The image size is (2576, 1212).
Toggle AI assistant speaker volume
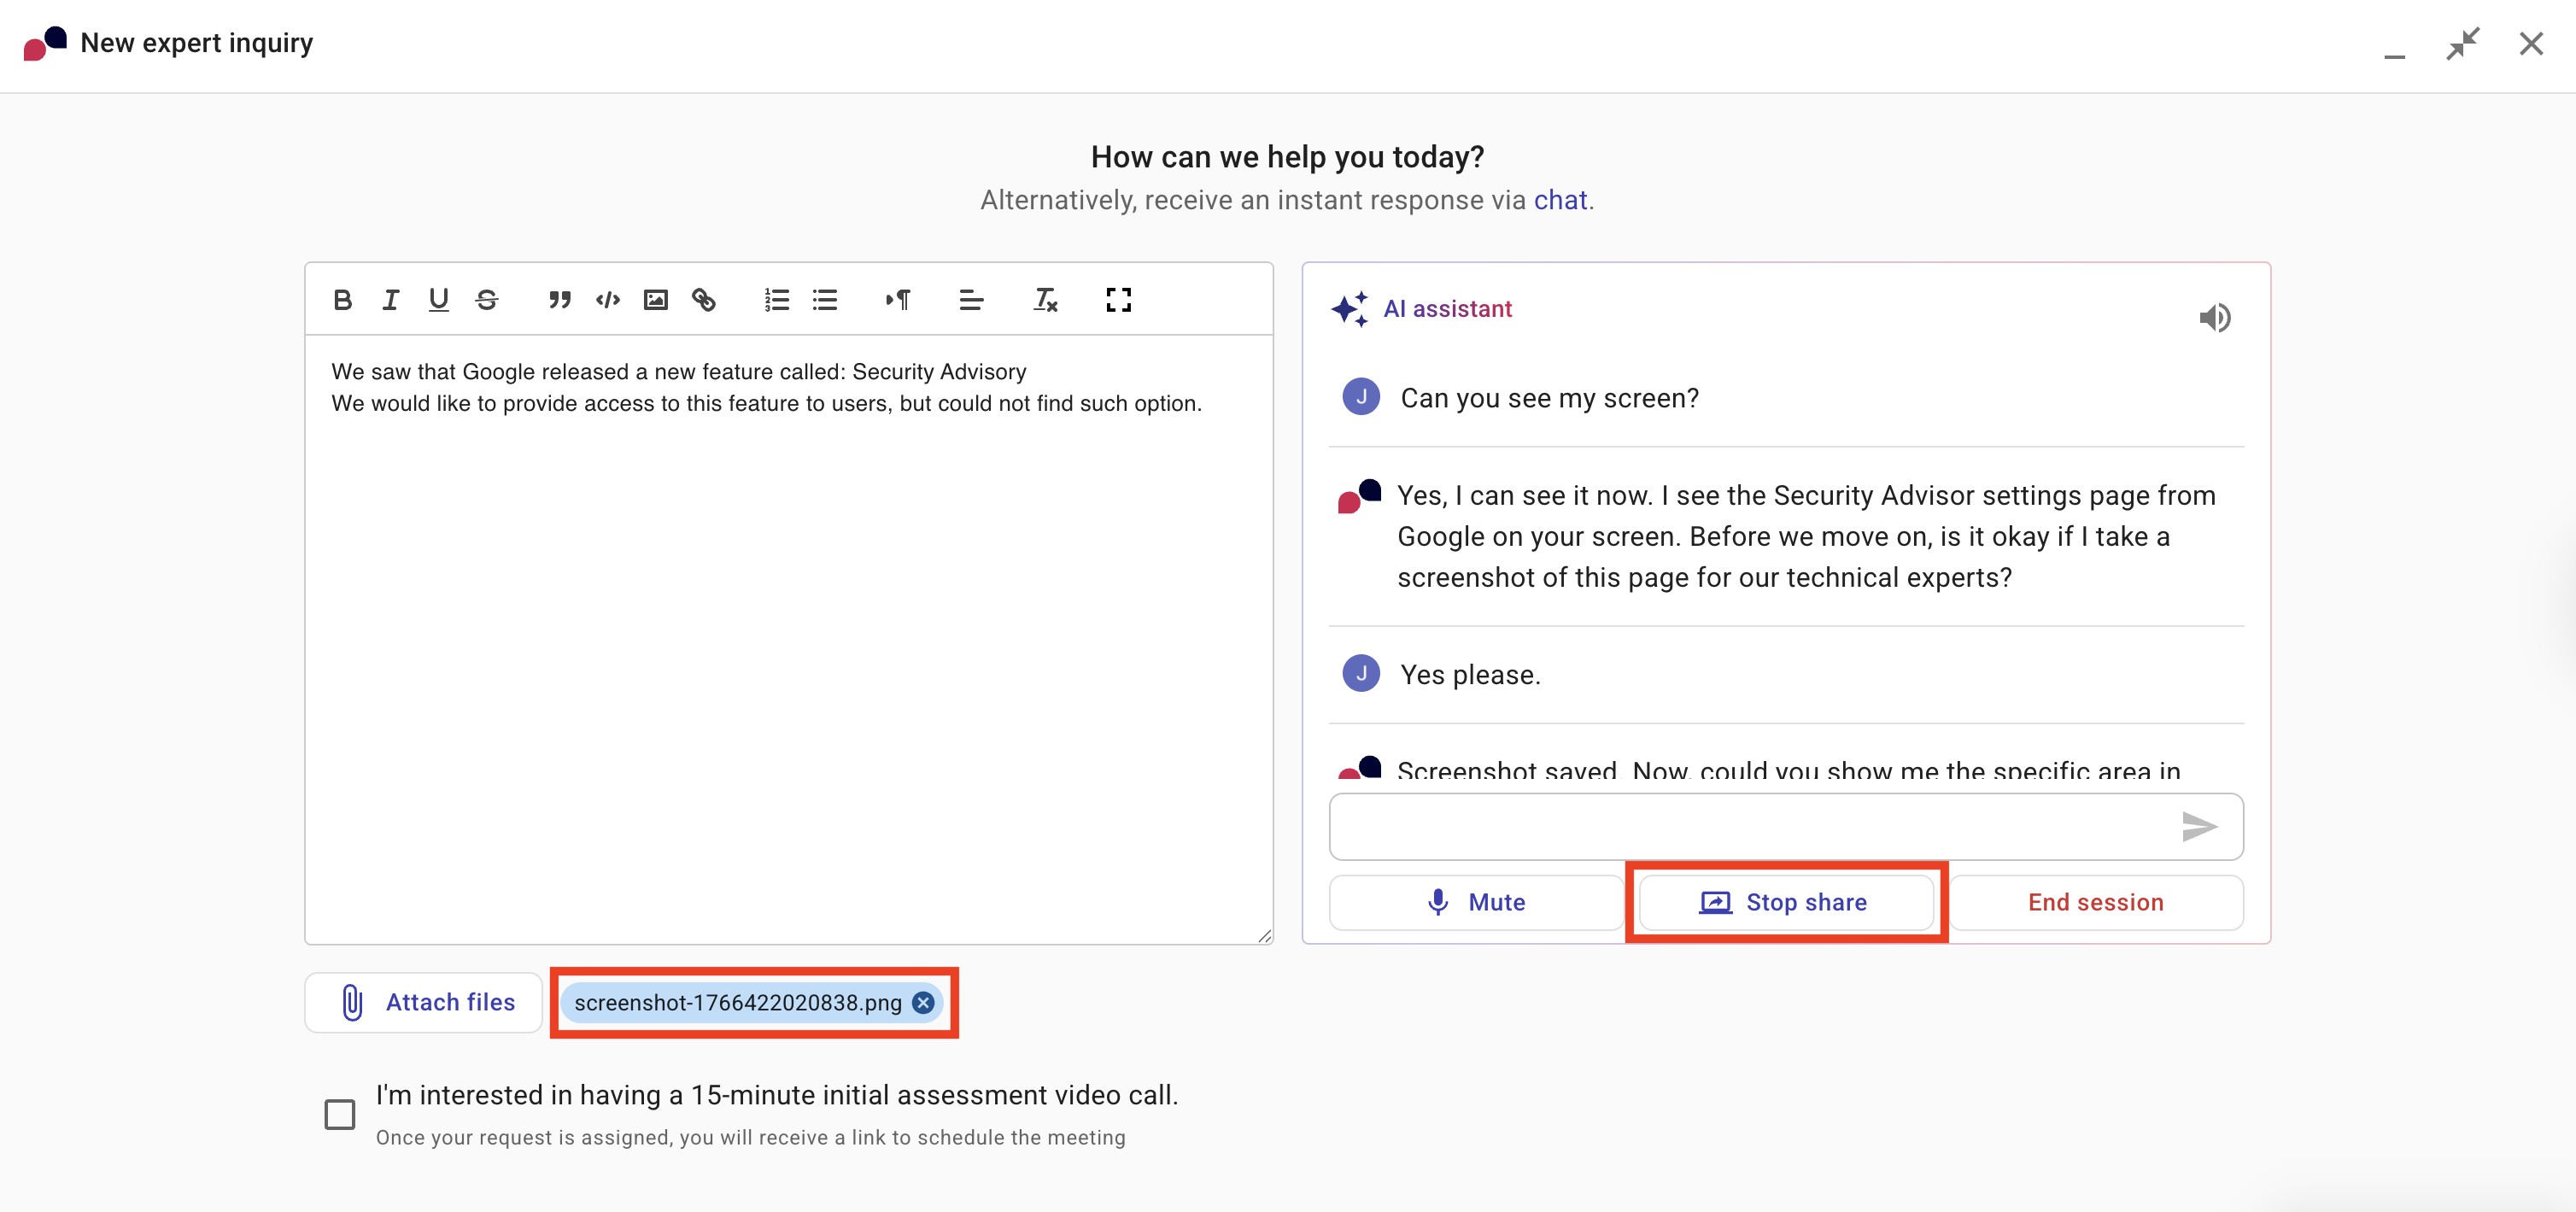2214,318
